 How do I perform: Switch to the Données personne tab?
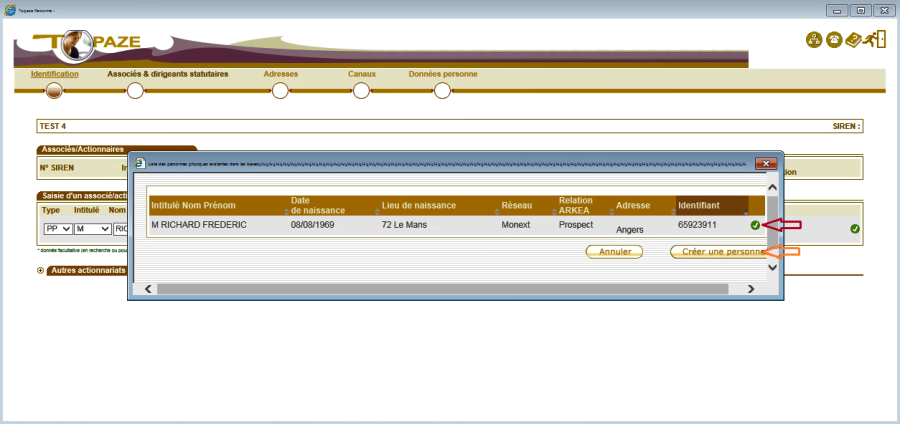coord(442,74)
